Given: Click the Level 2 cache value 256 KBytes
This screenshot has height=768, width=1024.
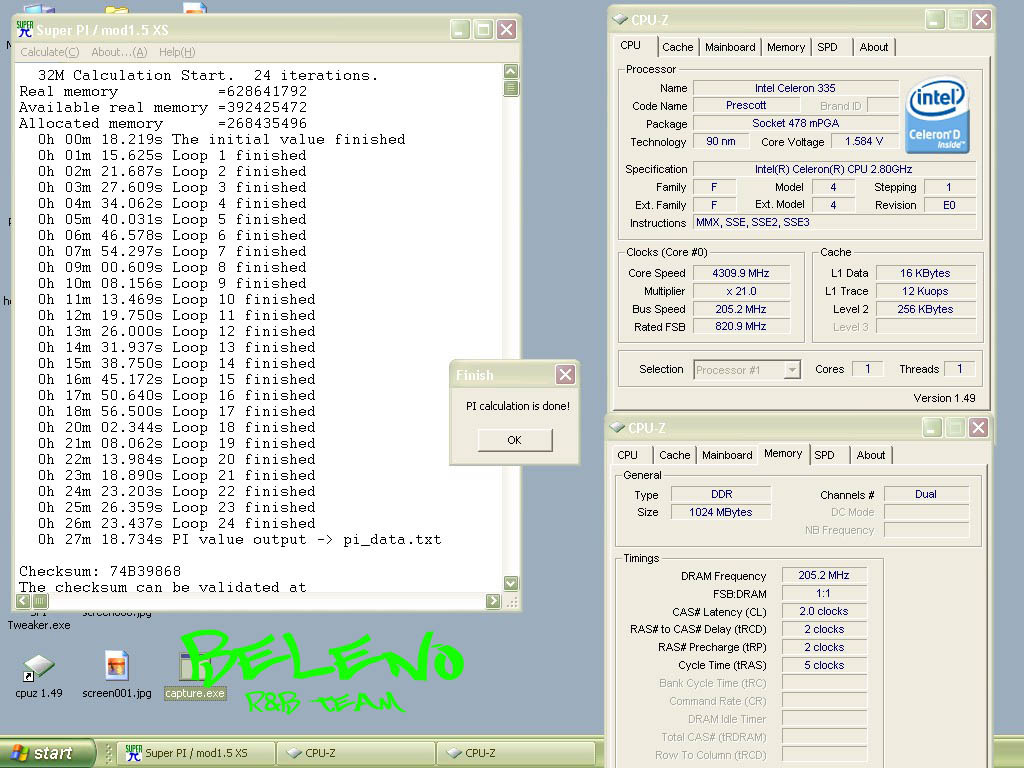Looking at the screenshot, I should pyautogui.click(x=925, y=309).
